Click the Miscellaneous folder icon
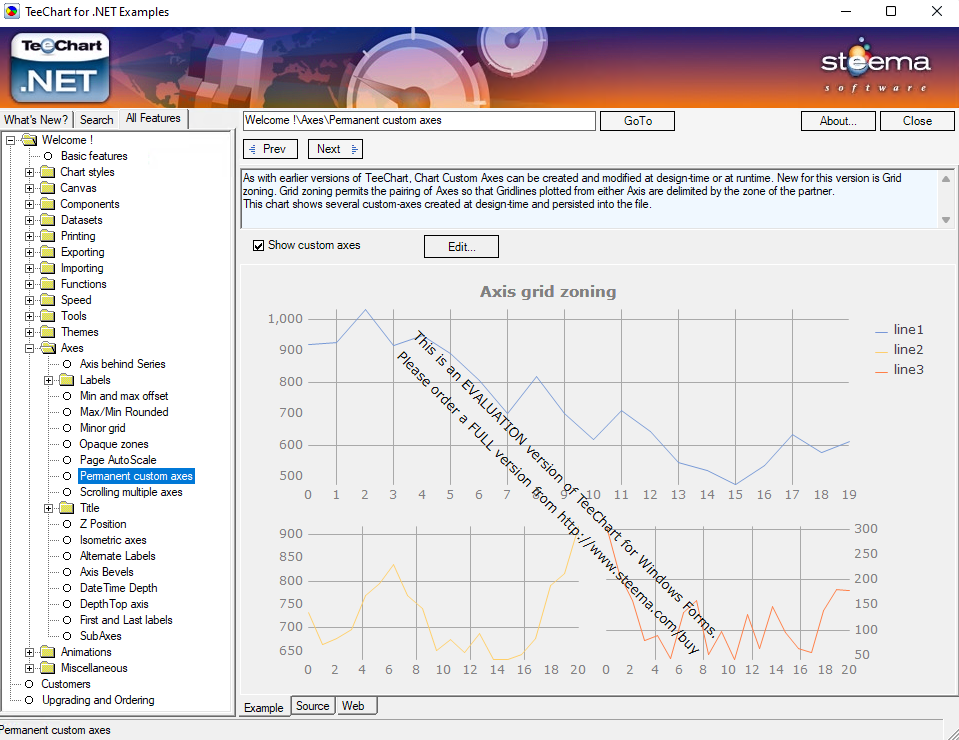The image size is (959, 740). (48, 668)
